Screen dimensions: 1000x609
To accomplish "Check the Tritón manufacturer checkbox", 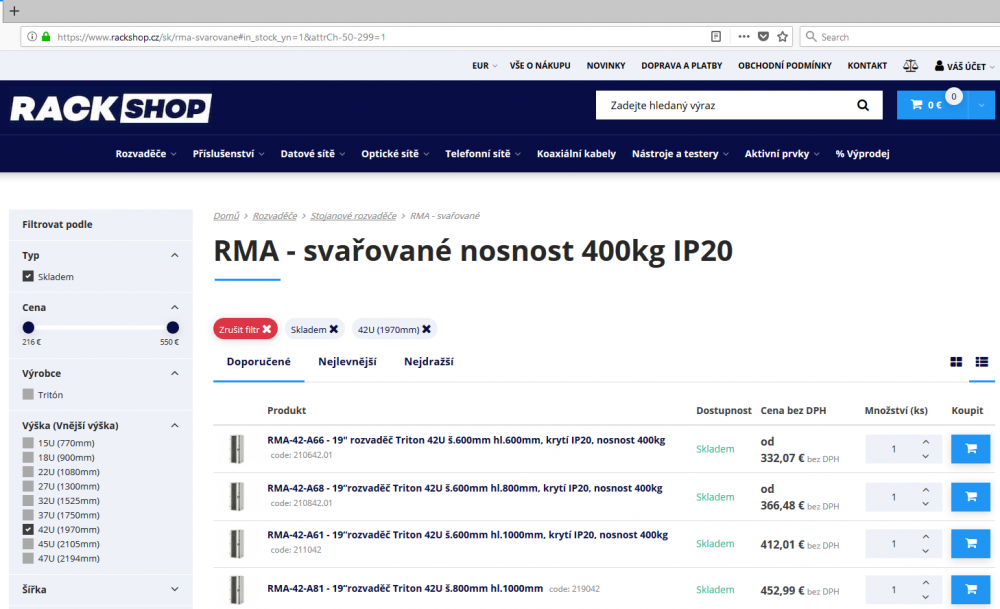I will [28, 394].
